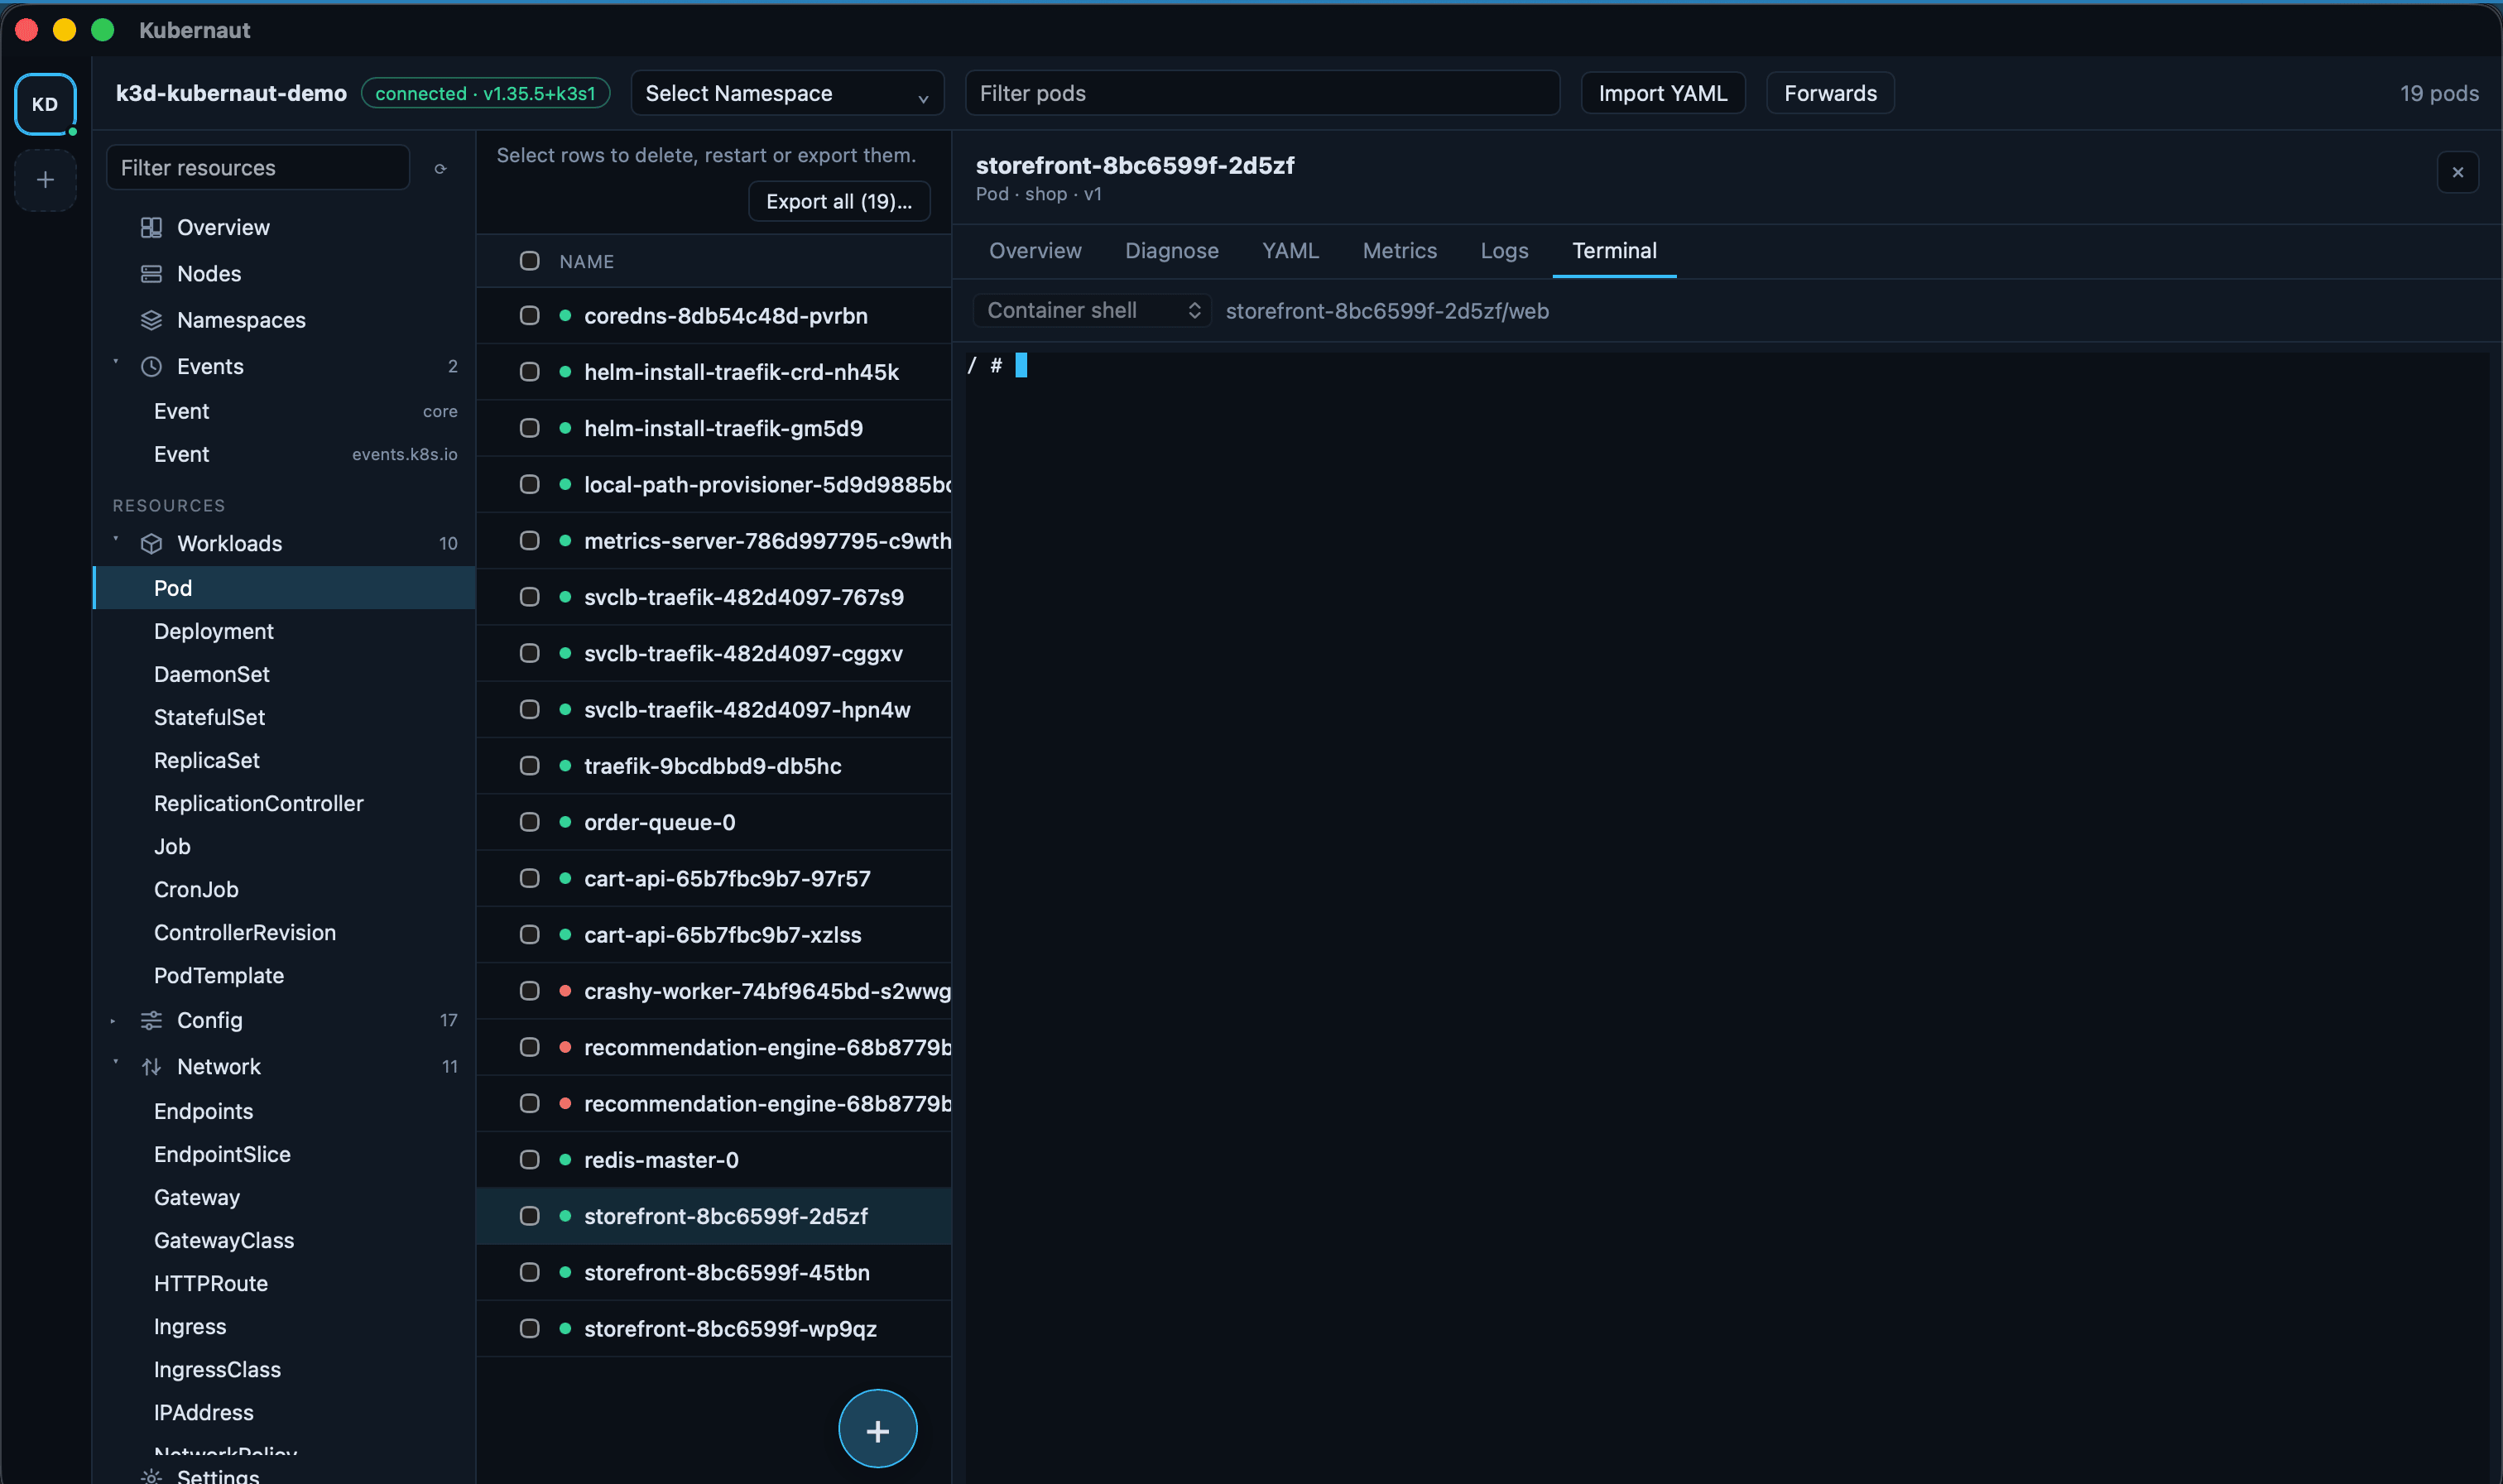Open HTTPRoute resource list
The width and height of the screenshot is (2503, 1484).
click(284, 1283)
